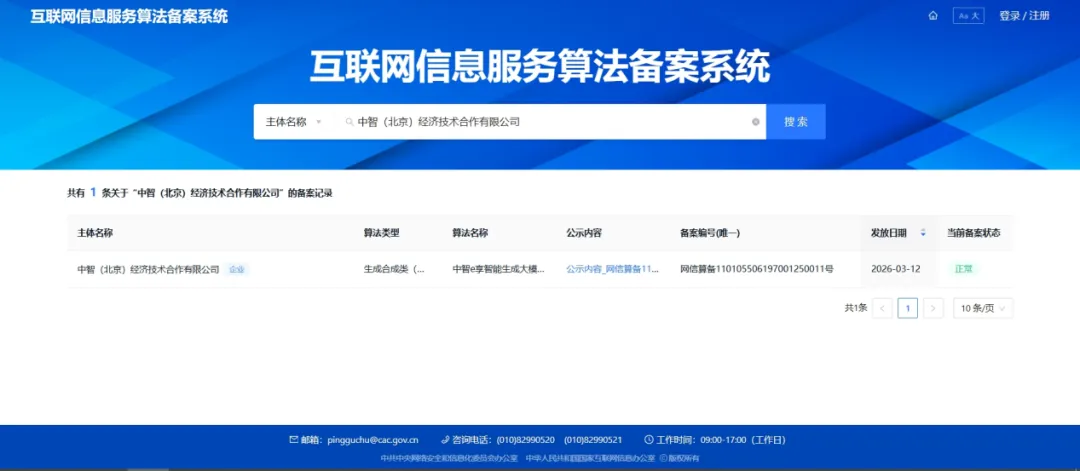
Task: Go to next page arrow
Action: click(x=933, y=308)
